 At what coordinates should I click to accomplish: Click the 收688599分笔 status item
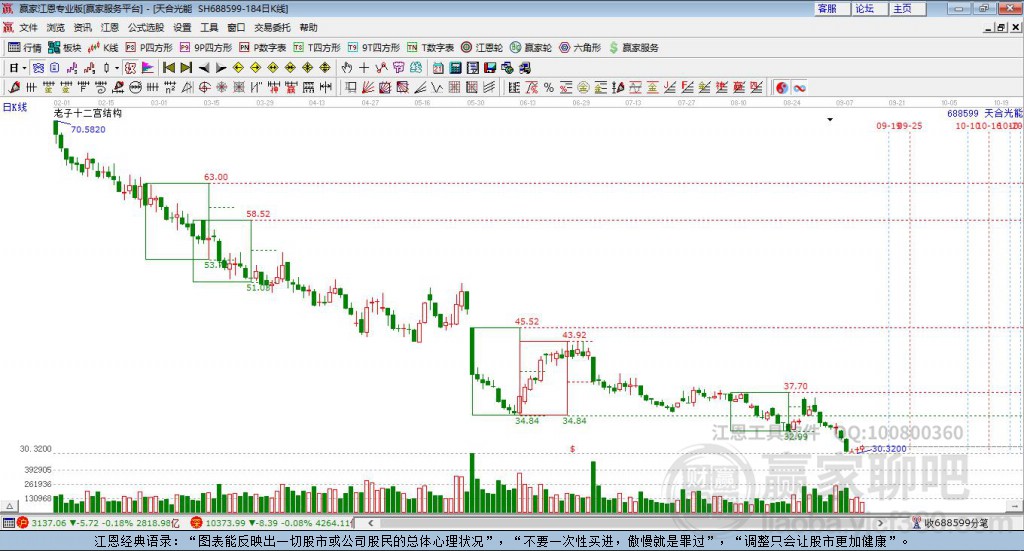coord(950,523)
